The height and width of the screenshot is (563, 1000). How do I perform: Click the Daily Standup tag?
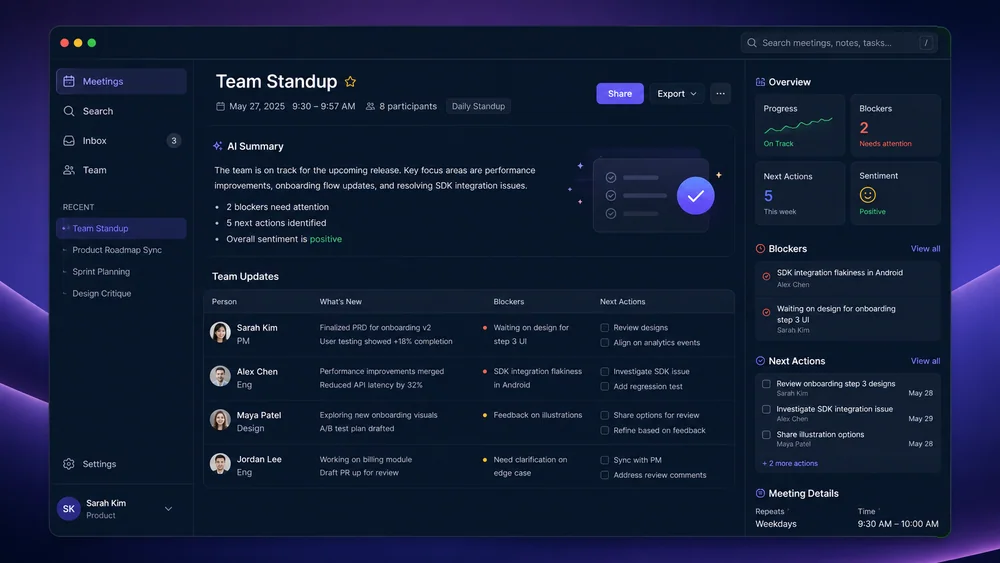tap(478, 106)
